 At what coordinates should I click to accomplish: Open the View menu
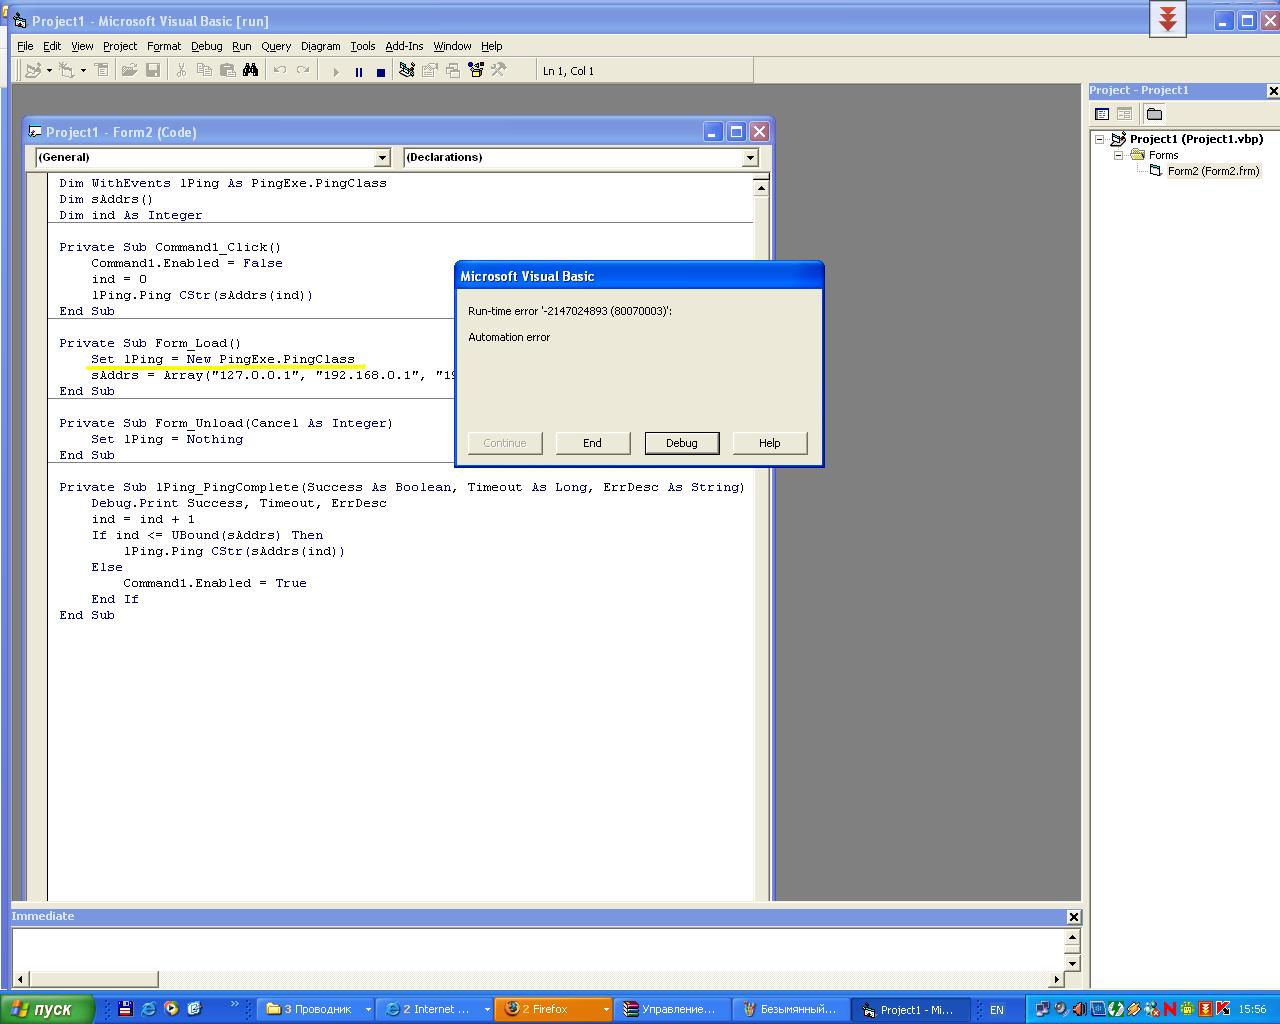[x=82, y=46]
